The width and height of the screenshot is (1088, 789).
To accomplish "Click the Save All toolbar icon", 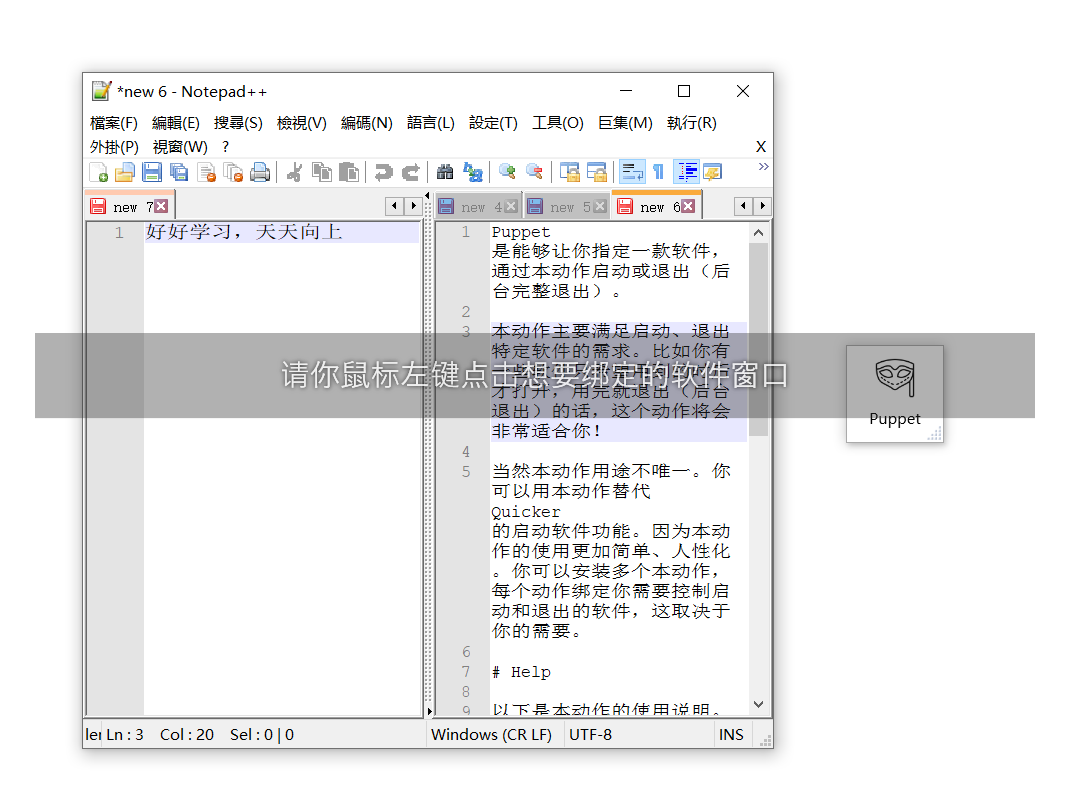I will coord(179,172).
